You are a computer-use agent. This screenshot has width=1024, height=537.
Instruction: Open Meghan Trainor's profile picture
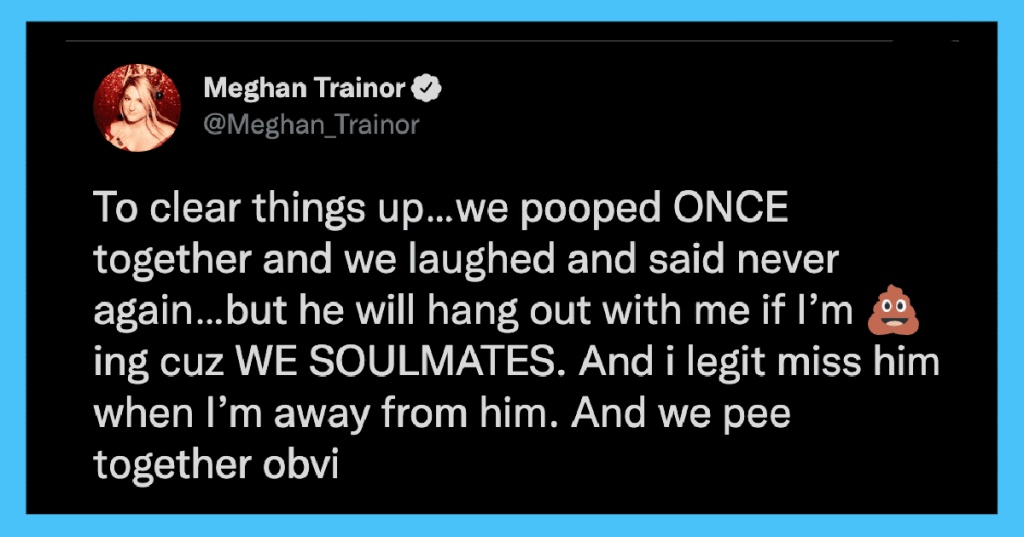[x=137, y=108]
